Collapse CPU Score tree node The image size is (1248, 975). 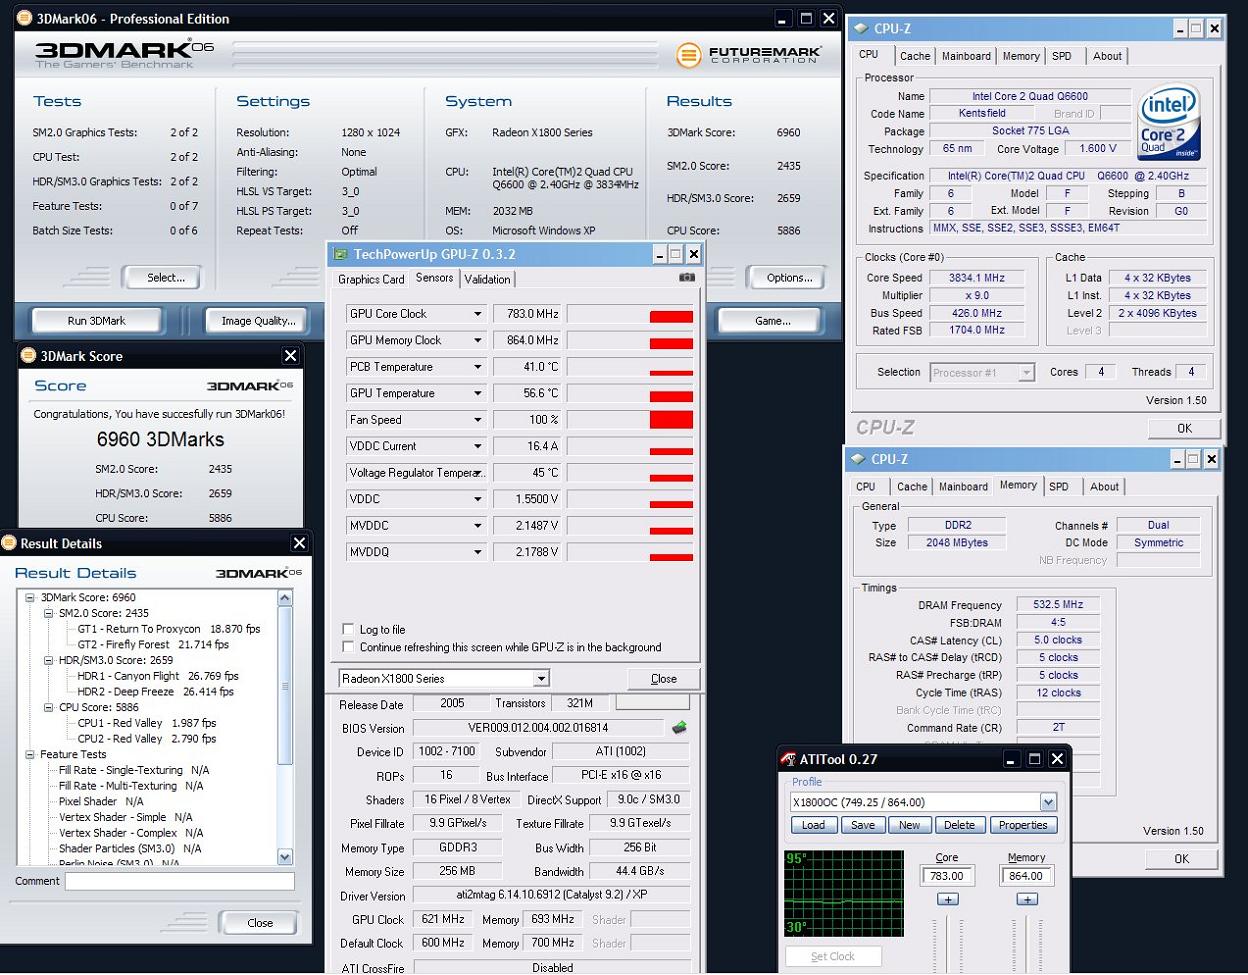pos(48,707)
